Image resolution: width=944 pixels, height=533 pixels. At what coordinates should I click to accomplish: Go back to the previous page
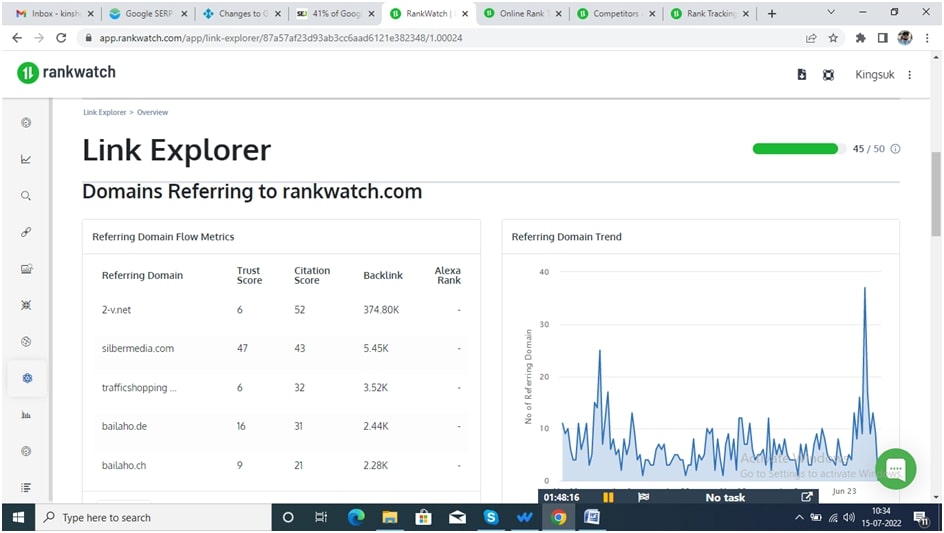click(17, 38)
